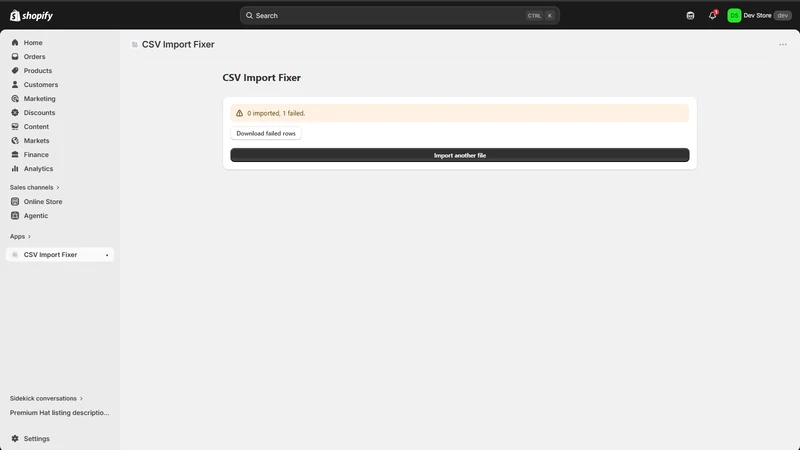Viewport: 800px width, 450px height.
Task: Click the CSV Import Fixer app icon in sidebar
Action: [x=15, y=255]
